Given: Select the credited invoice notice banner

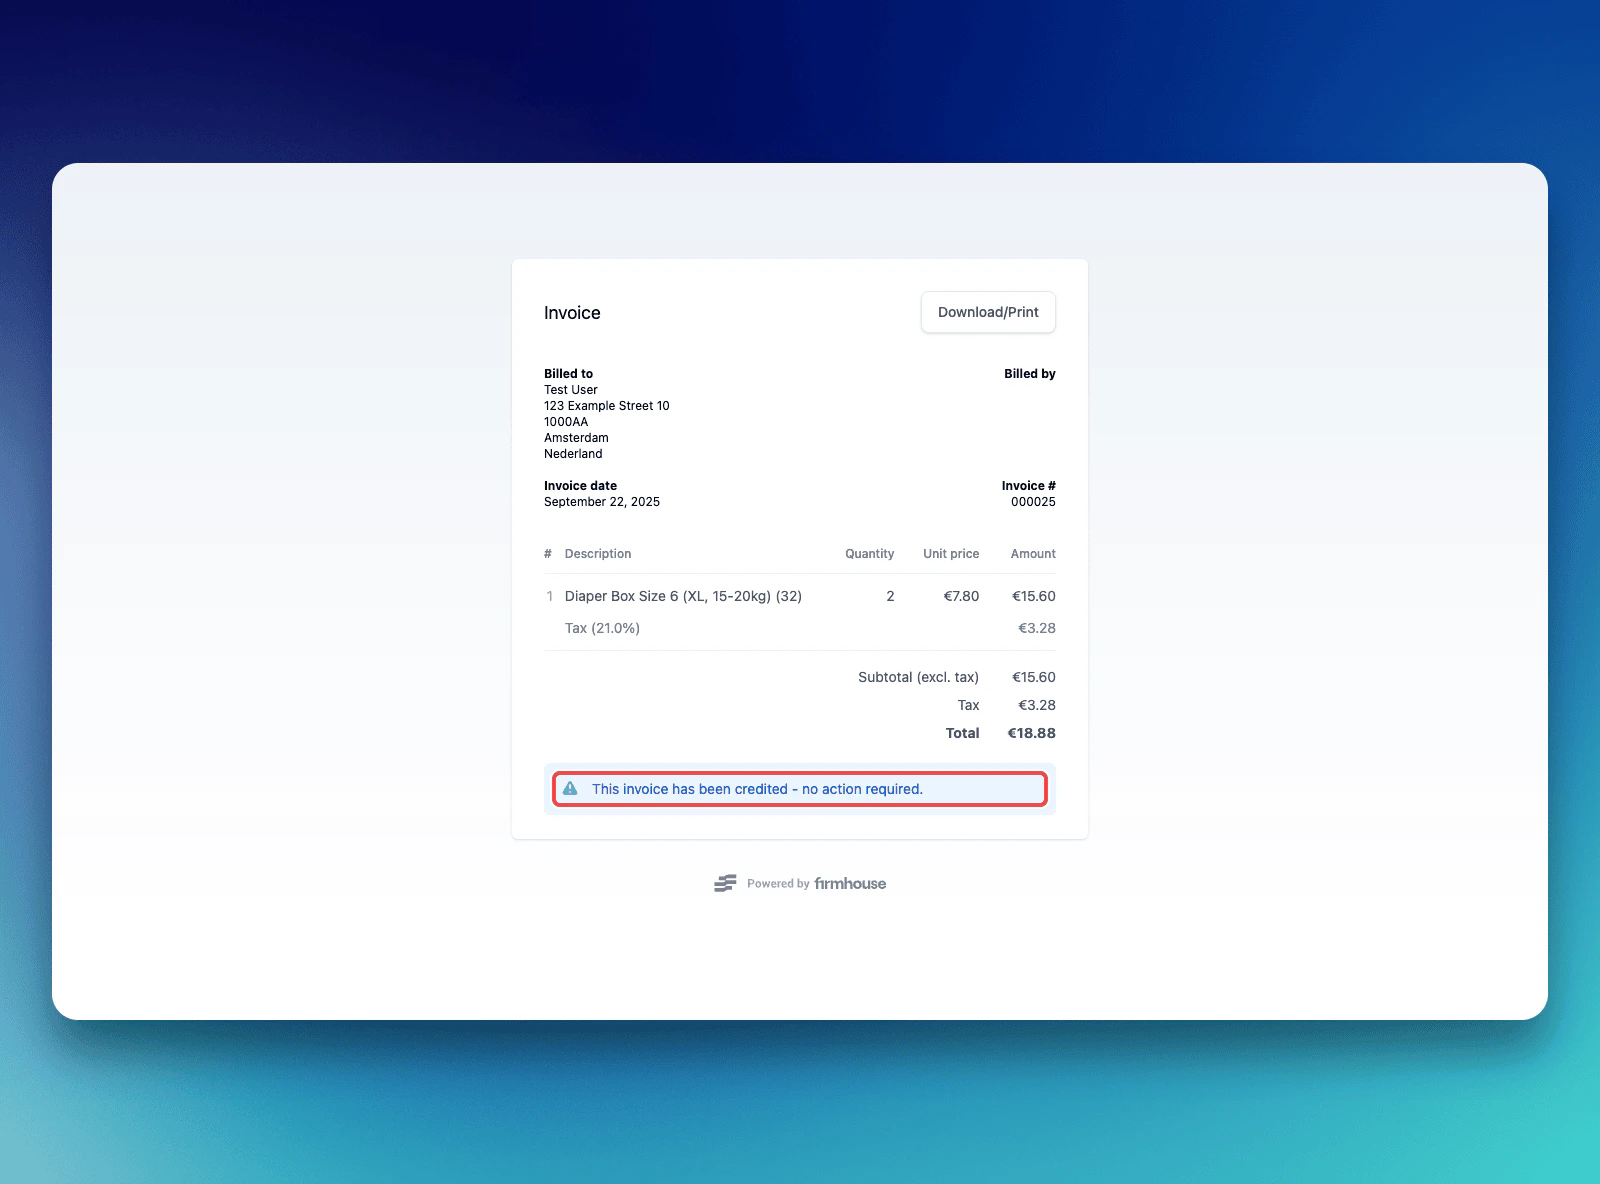Looking at the screenshot, I should [x=799, y=789].
